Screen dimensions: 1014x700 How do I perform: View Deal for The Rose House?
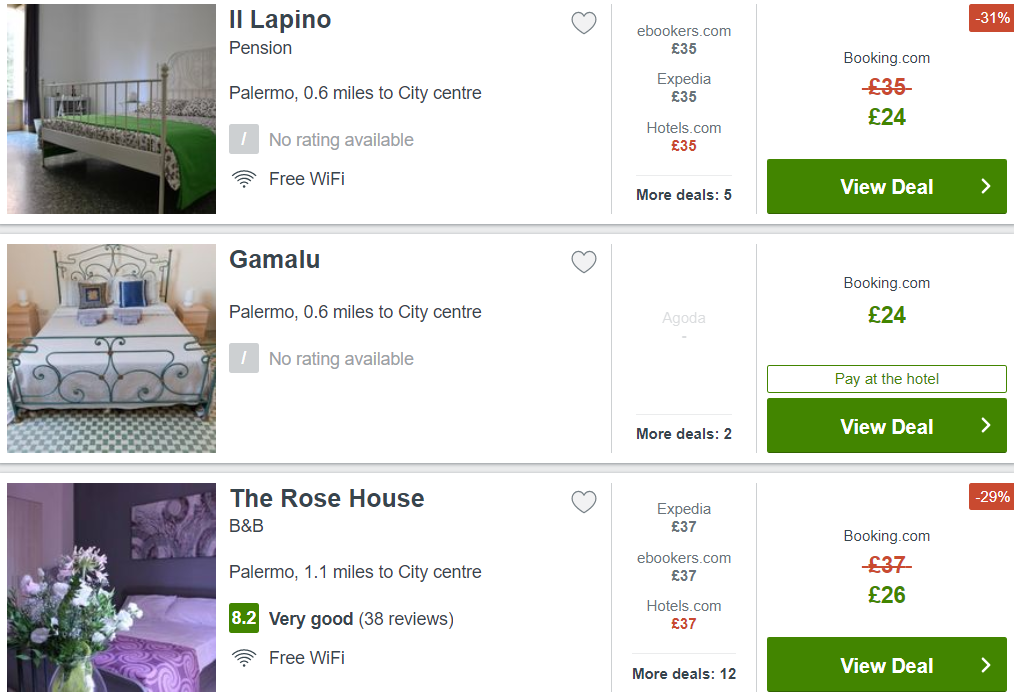886,666
